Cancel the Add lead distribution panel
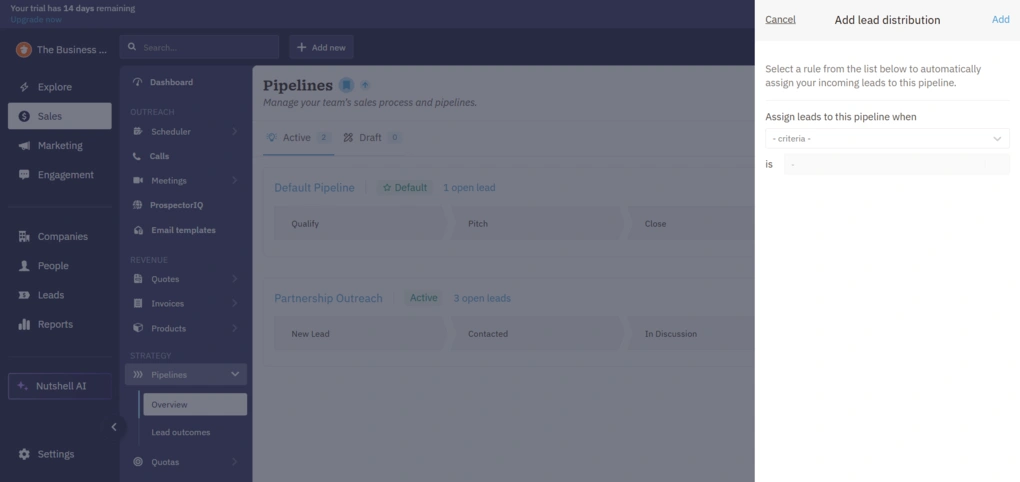The width and height of the screenshot is (1020, 482). pos(780,20)
